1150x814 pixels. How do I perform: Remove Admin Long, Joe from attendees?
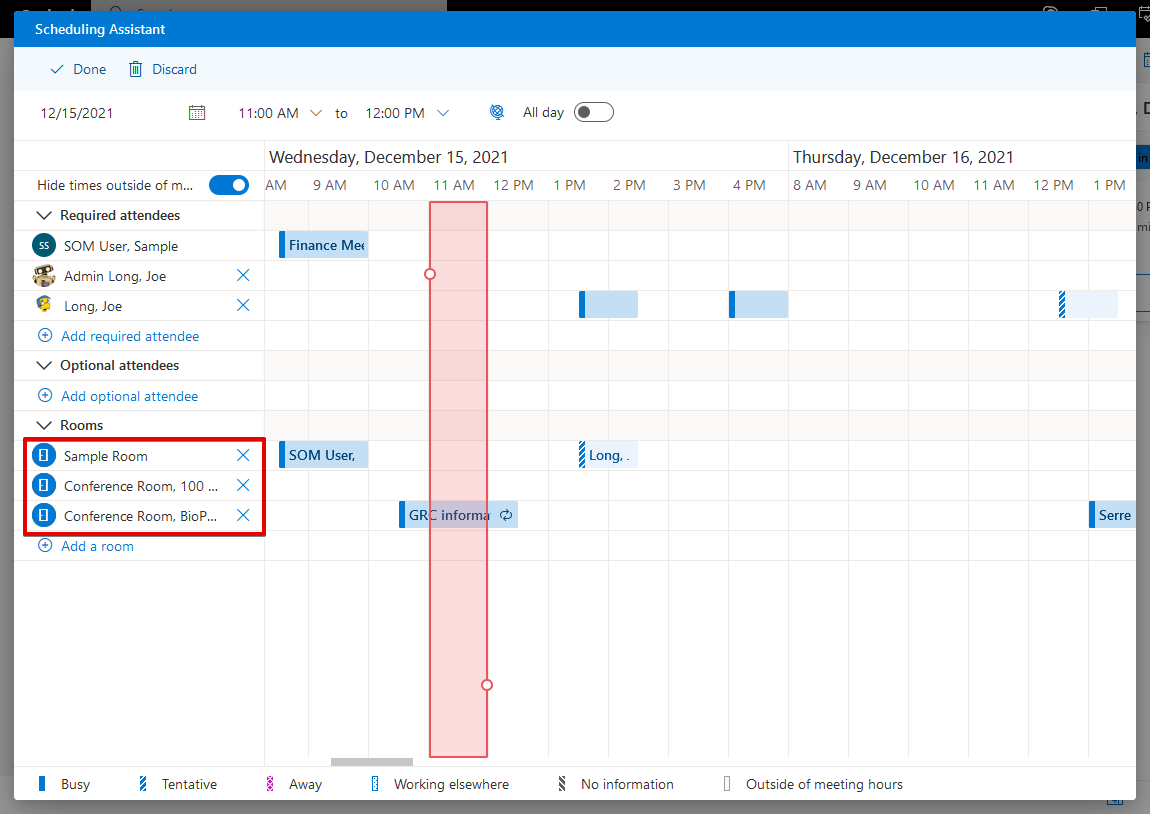242,275
